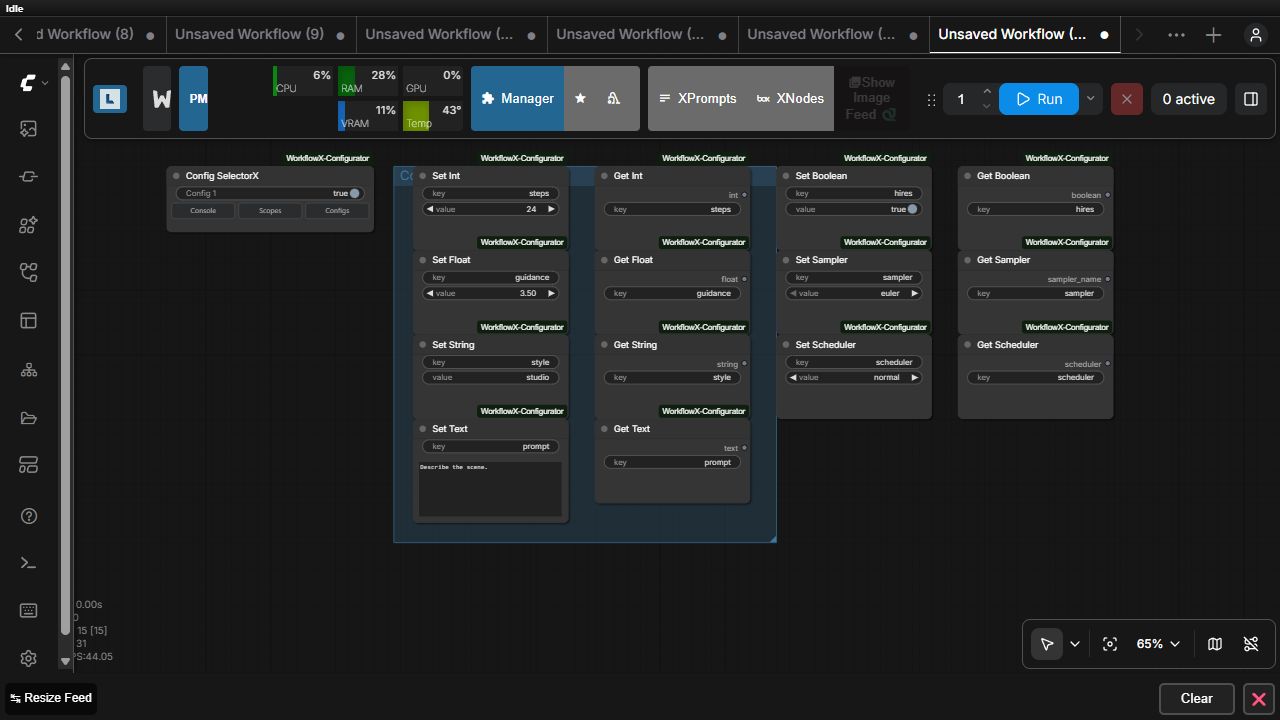The width and height of the screenshot is (1280, 720).
Task: Increase Set Int value with right arrow
Action: tap(551, 209)
